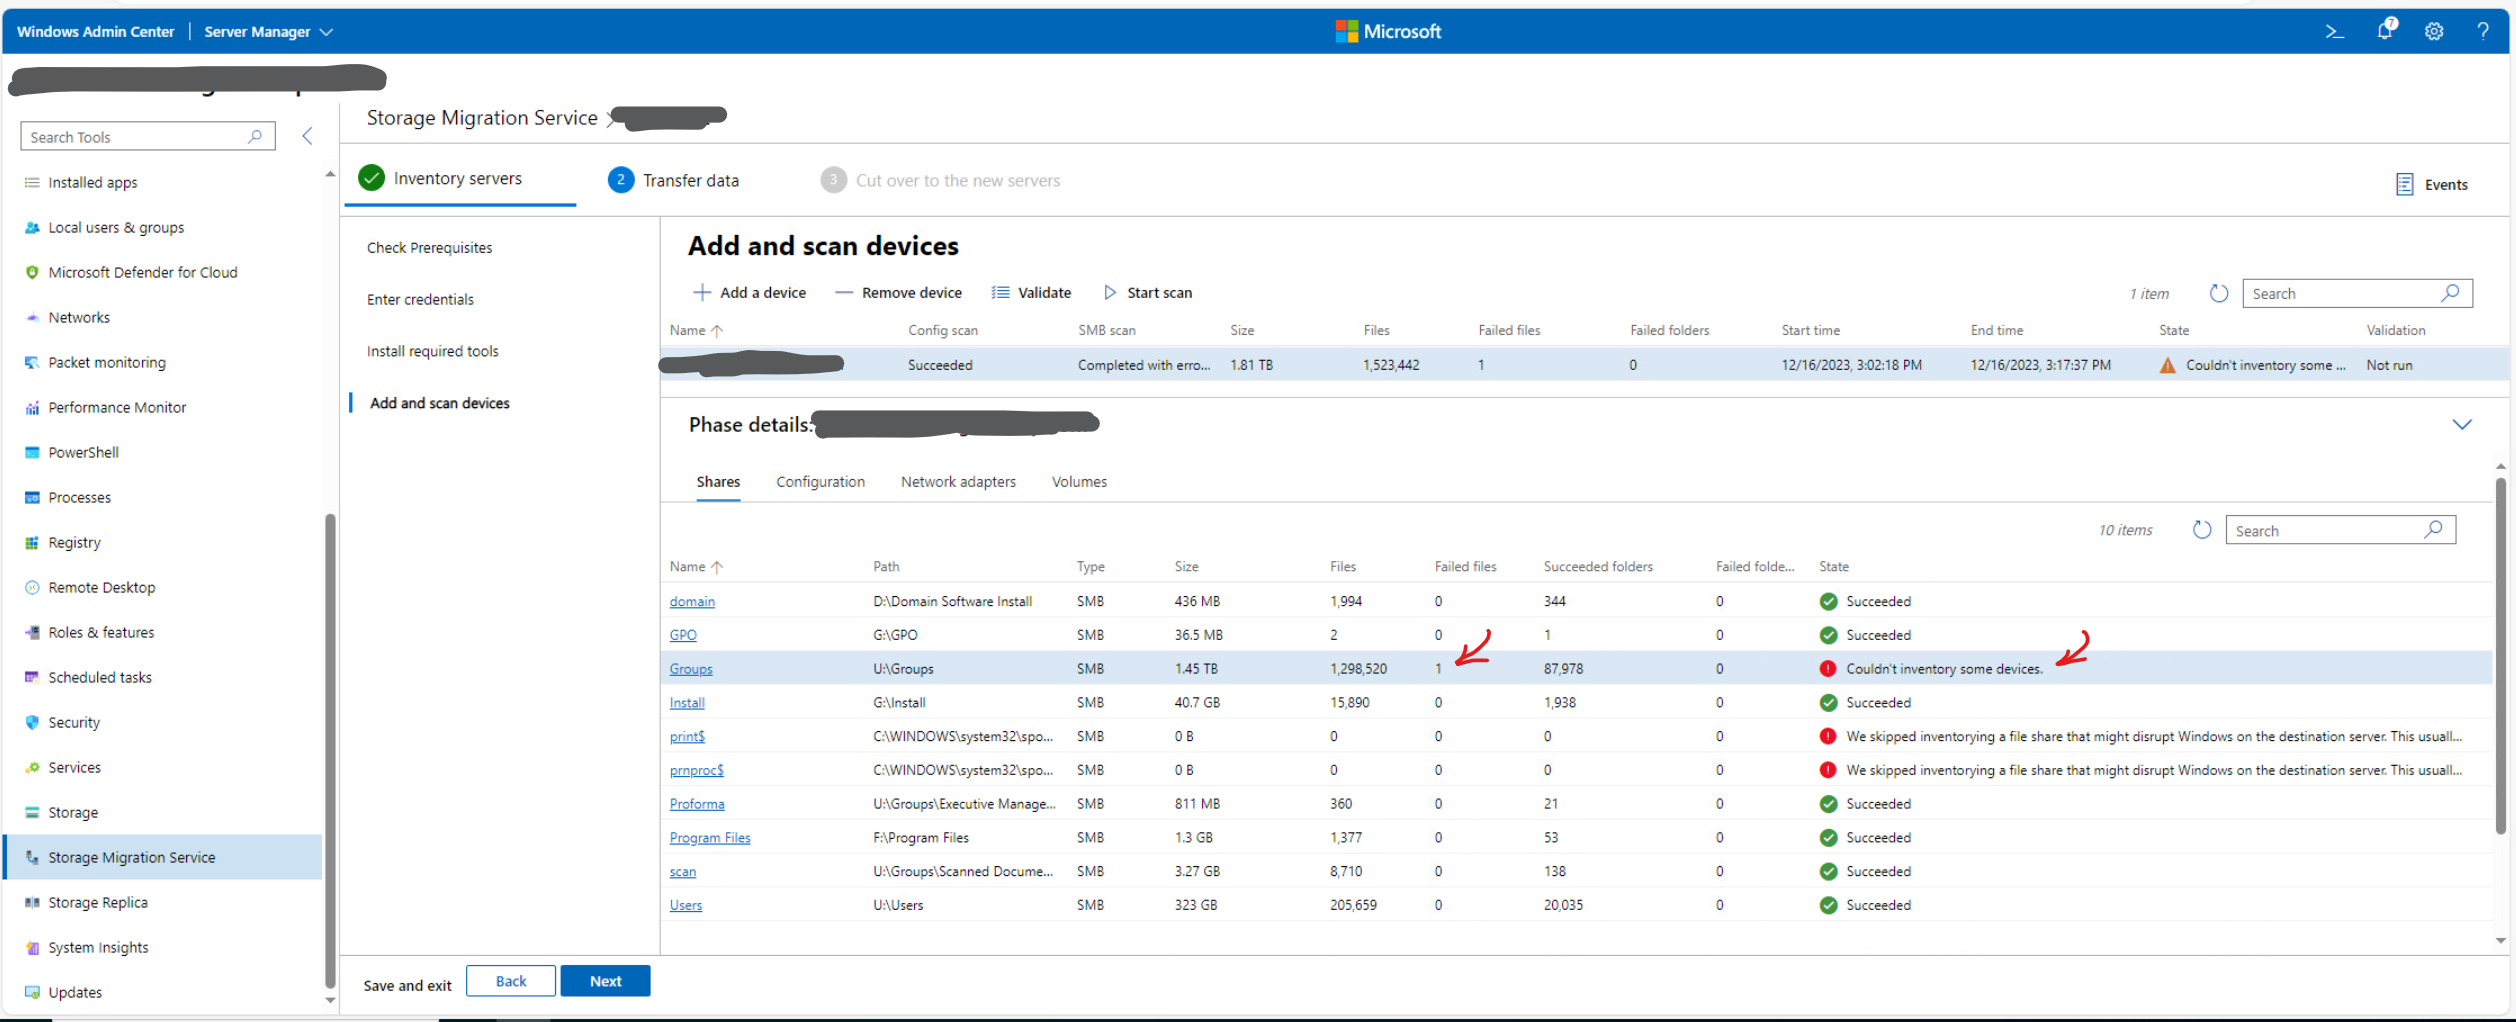This screenshot has height=1022, width=2516.
Task: Open the notifications bell icon
Action: 2385,30
